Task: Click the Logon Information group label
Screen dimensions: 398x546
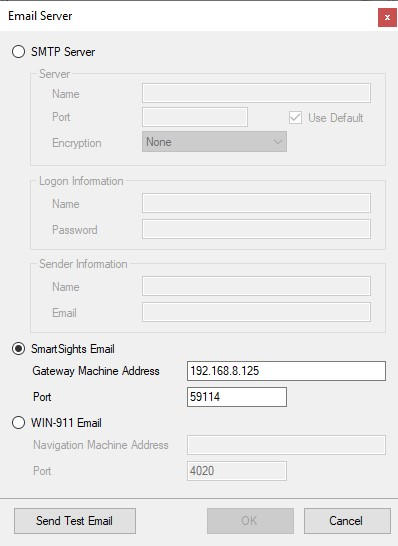Action: pos(81,181)
